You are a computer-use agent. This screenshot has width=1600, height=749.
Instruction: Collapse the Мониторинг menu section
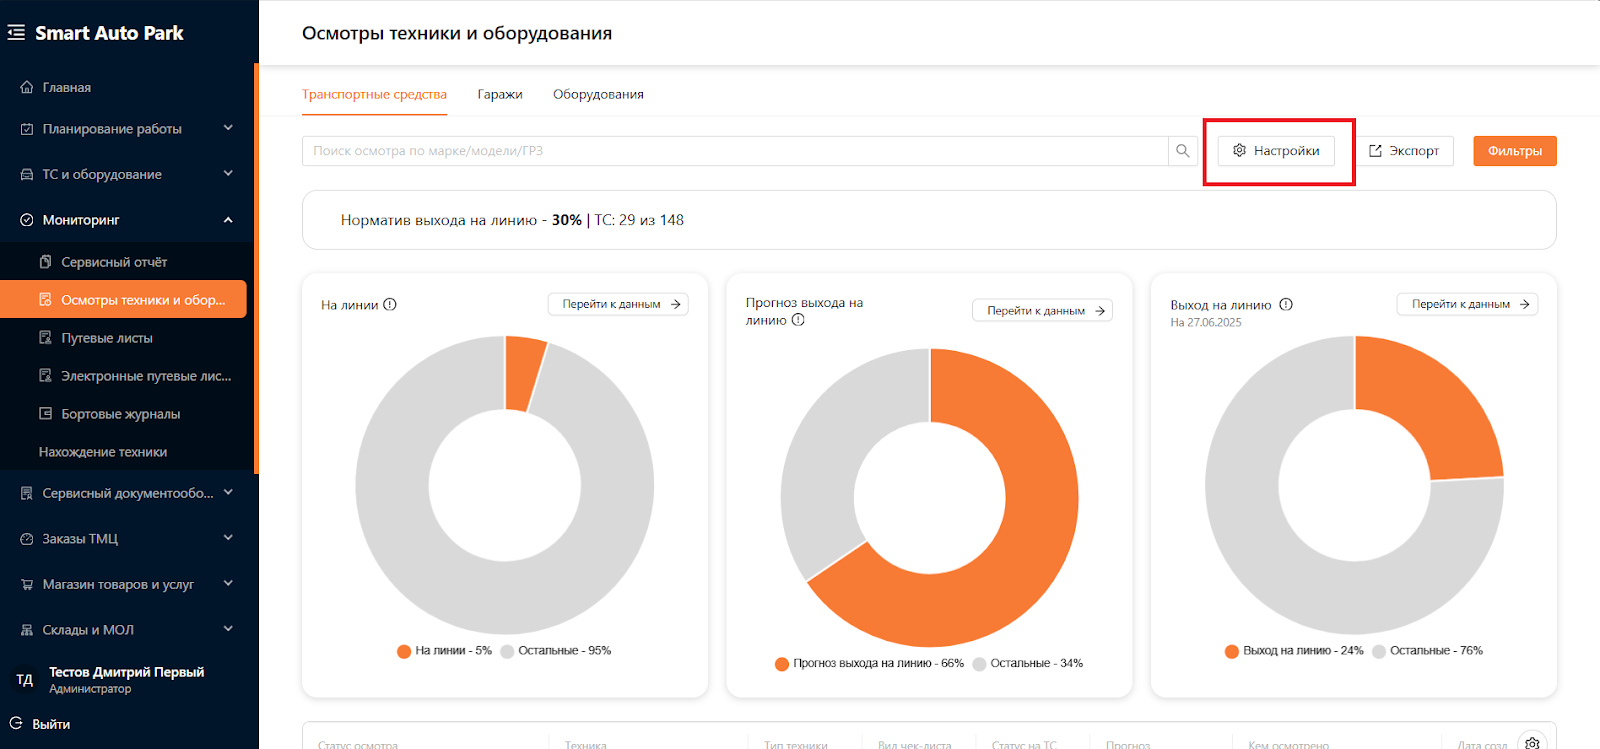coord(129,220)
